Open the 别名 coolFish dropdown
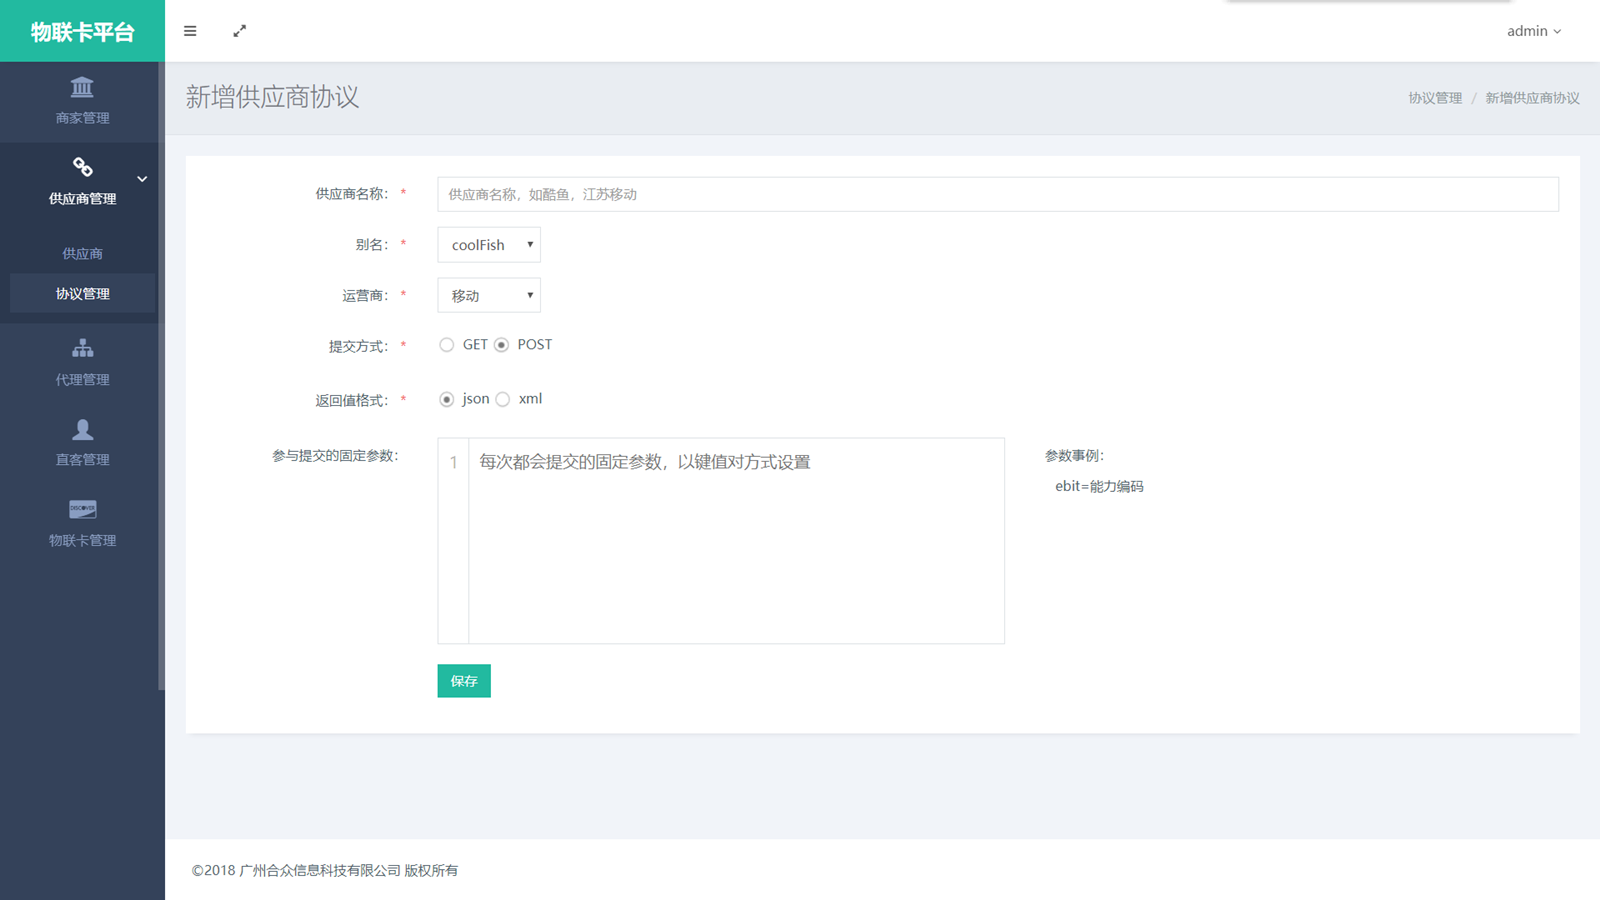1600x900 pixels. tap(489, 245)
